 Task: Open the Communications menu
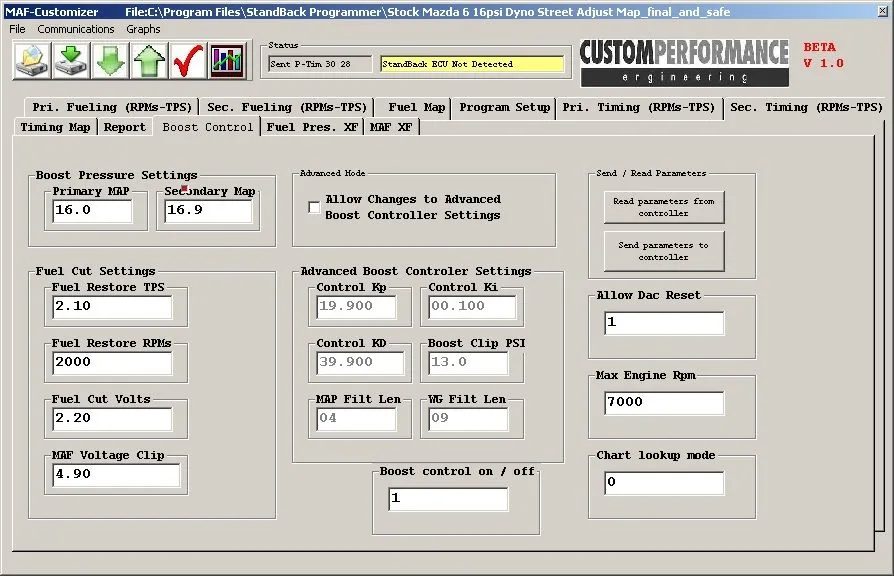click(x=75, y=29)
